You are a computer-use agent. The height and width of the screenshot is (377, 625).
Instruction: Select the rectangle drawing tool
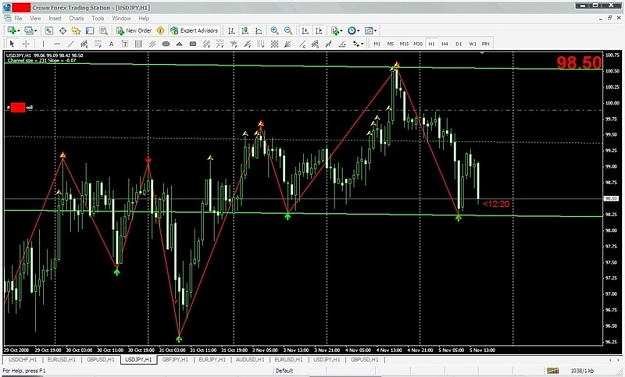click(193, 44)
